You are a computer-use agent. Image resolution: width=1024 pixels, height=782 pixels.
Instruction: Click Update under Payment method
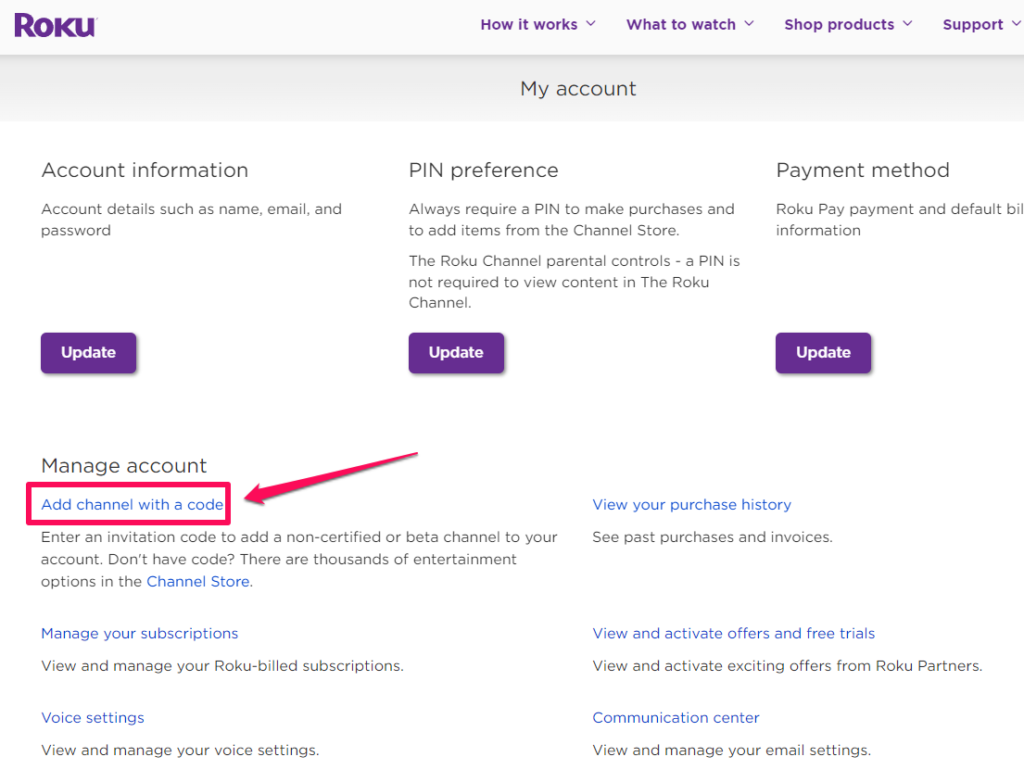tap(823, 353)
